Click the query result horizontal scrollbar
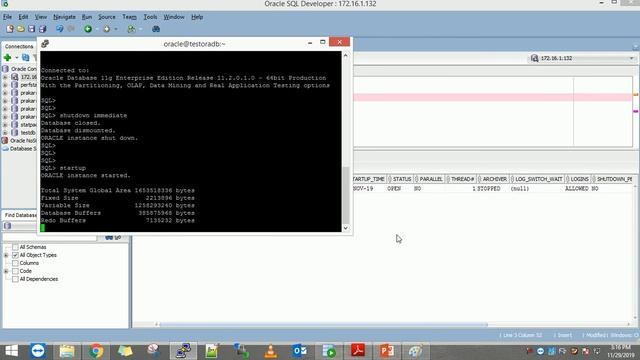The width and height of the screenshot is (640, 360). point(324,324)
